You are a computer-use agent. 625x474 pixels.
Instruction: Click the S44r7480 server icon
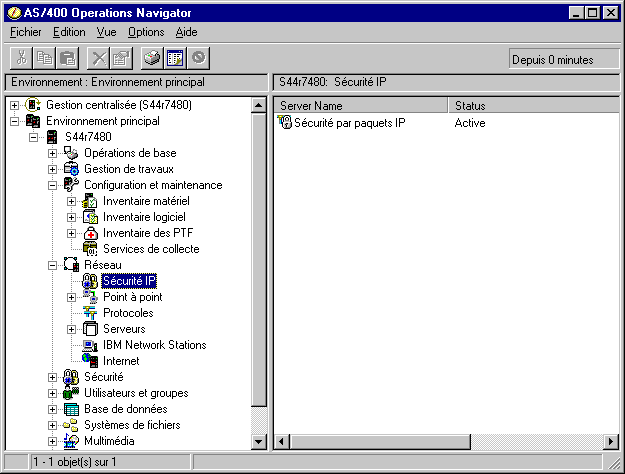click(x=52, y=137)
